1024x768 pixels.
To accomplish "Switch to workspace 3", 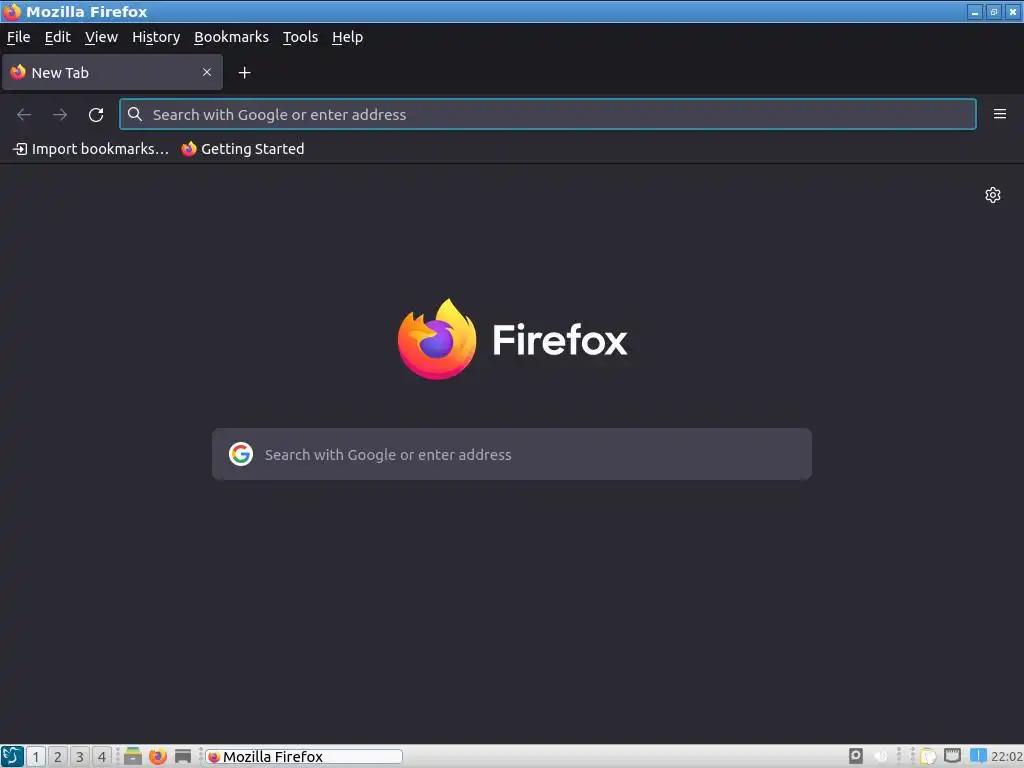I will [80, 756].
